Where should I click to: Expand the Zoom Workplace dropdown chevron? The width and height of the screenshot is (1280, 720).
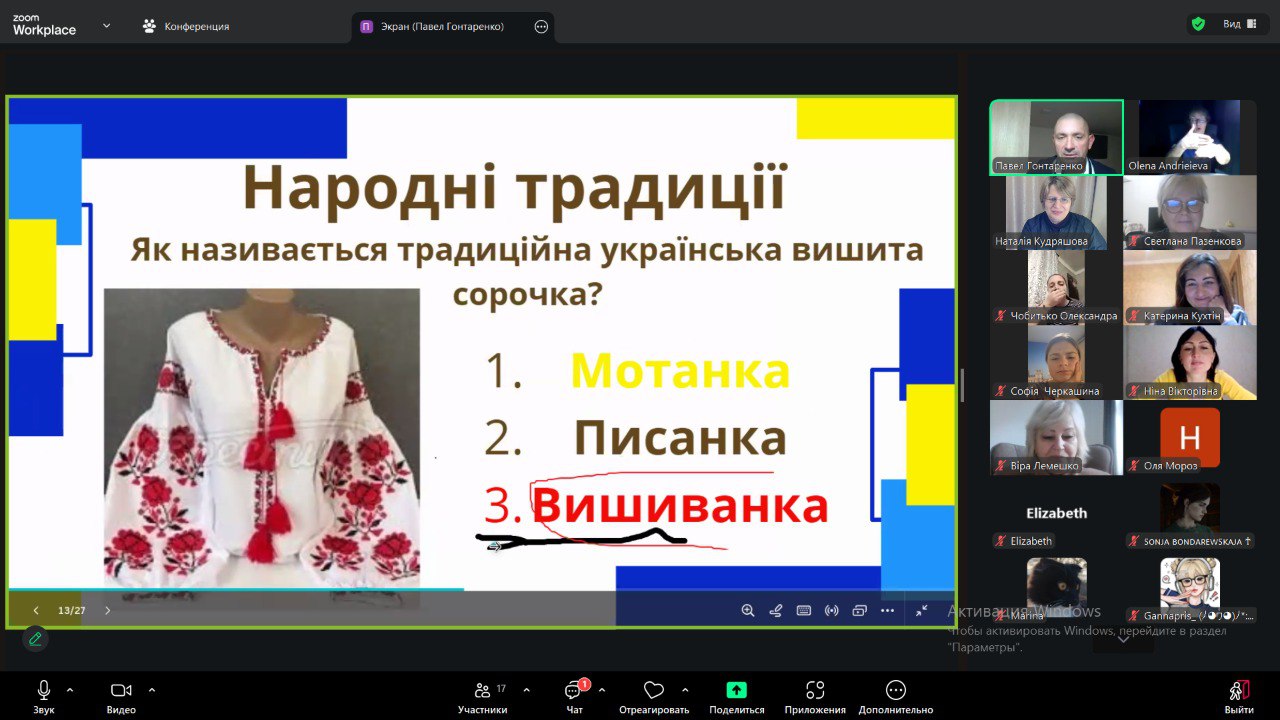point(107,26)
